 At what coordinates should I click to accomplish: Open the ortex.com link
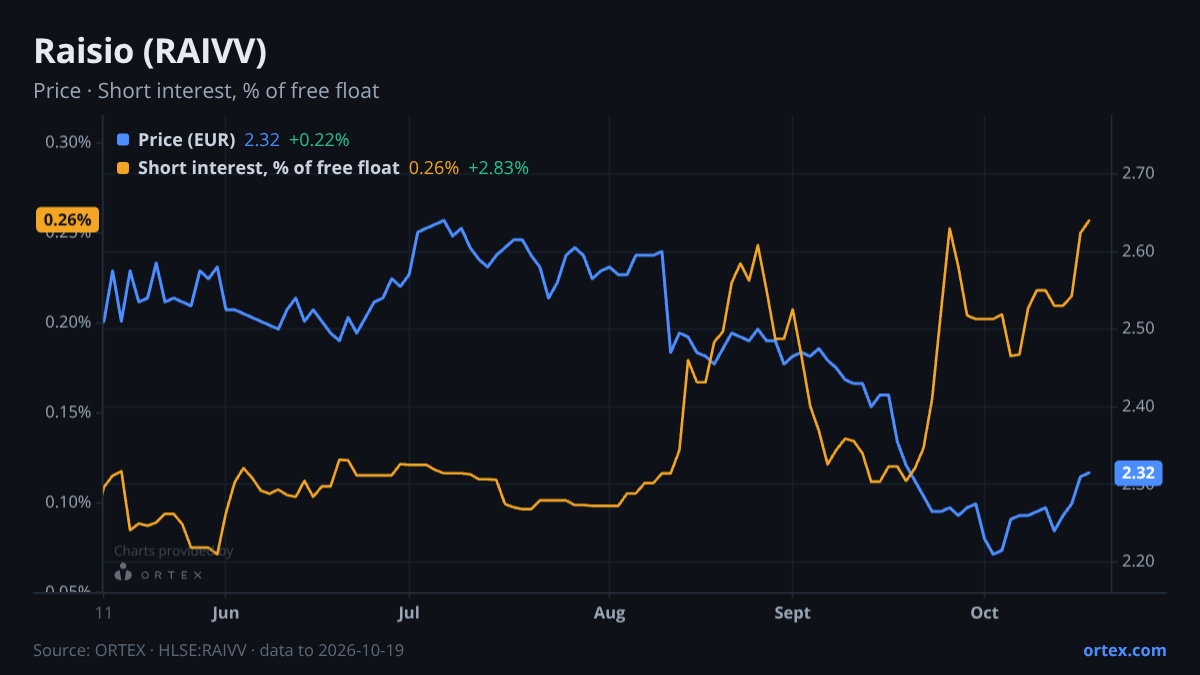point(1124,650)
